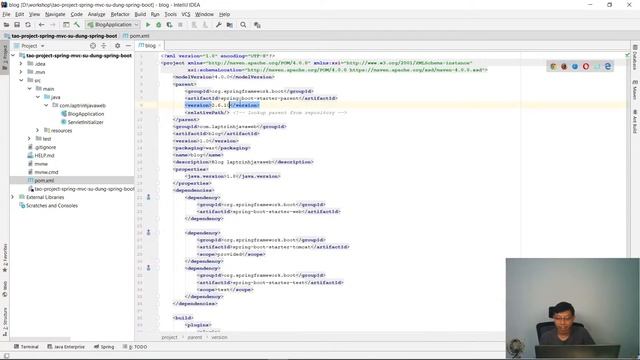Open the TODO tool window
The image size is (640, 360).
click(135, 347)
